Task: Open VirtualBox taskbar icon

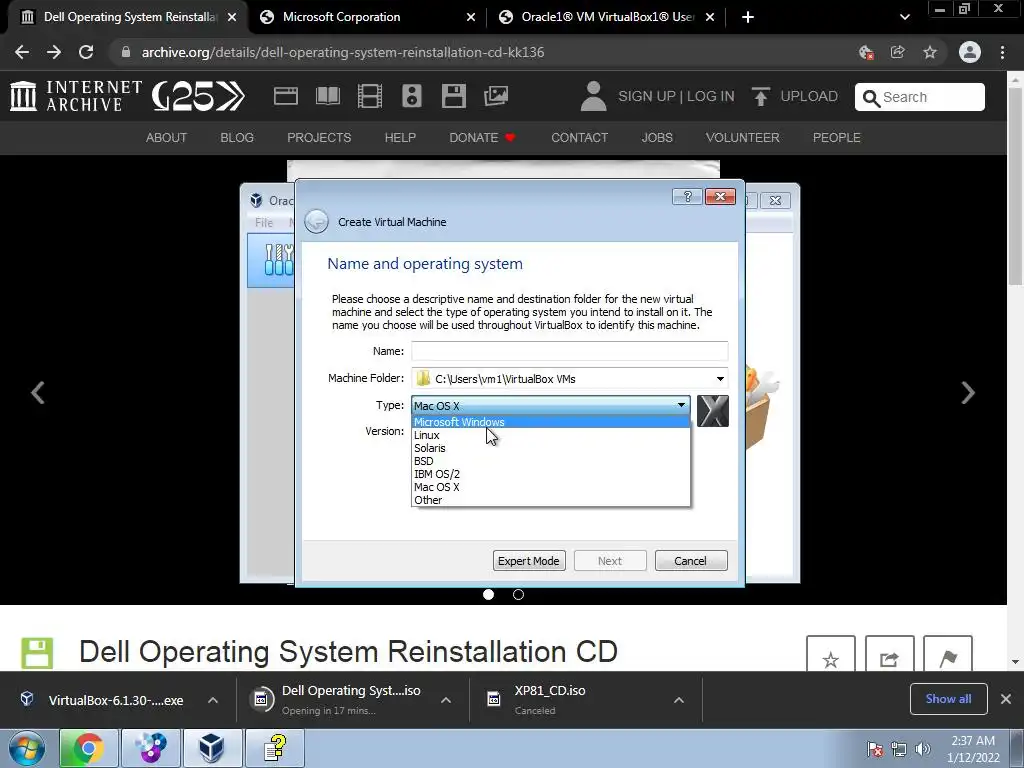Action: pyautogui.click(x=212, y=748)
